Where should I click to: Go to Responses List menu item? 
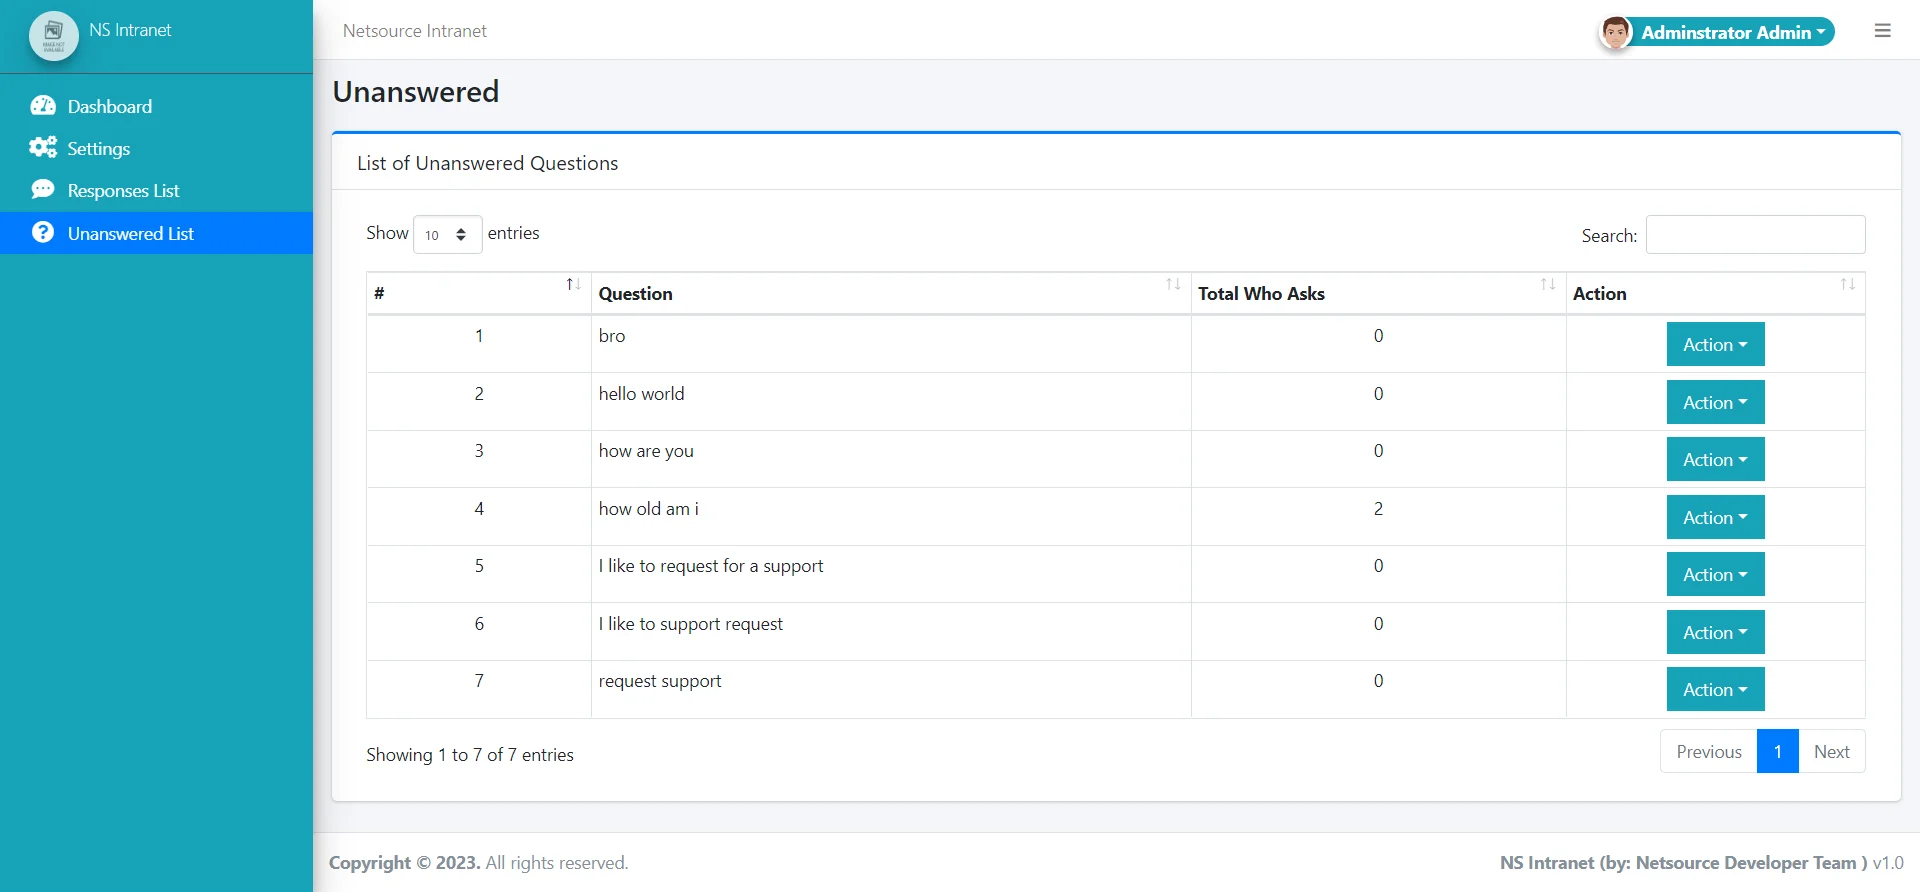(x=123, y=191)
